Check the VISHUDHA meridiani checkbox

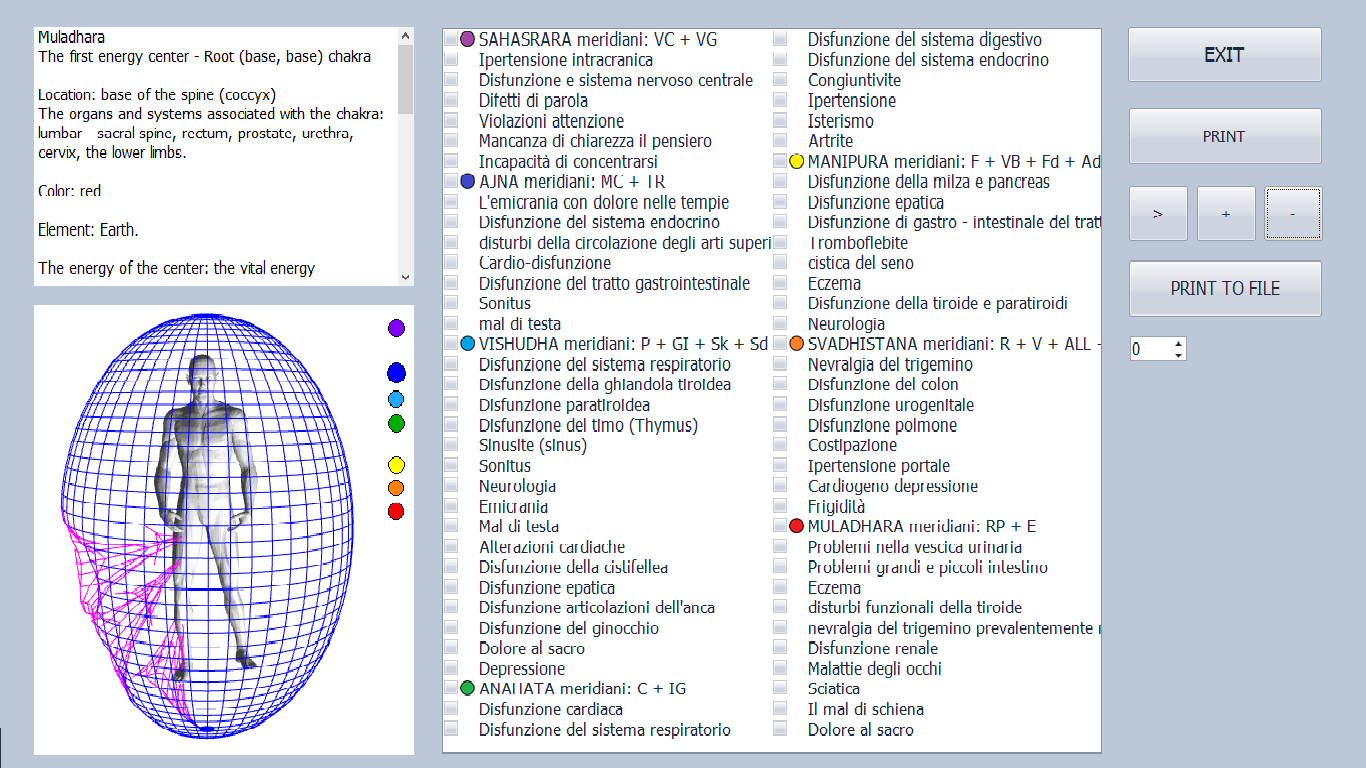tap(451, 344)
